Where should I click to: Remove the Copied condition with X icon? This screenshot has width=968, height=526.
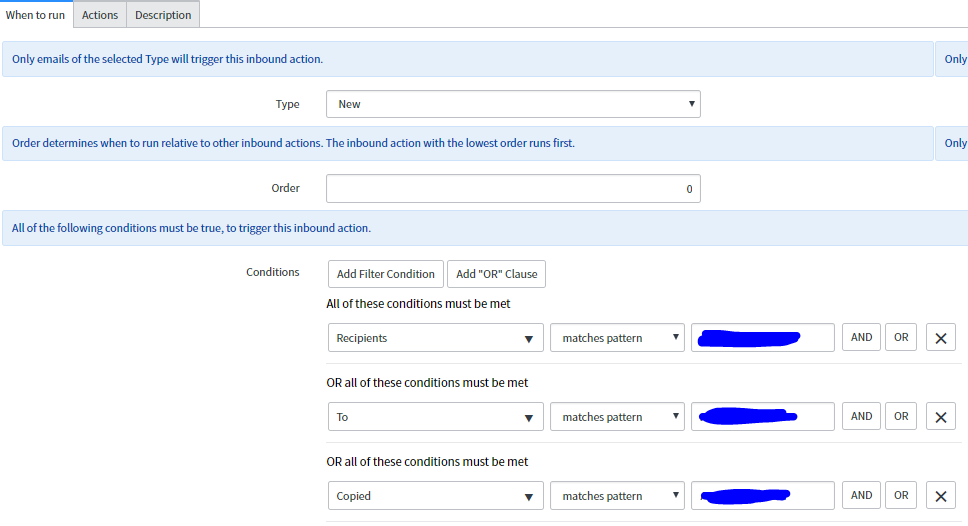tap(941, 496)
